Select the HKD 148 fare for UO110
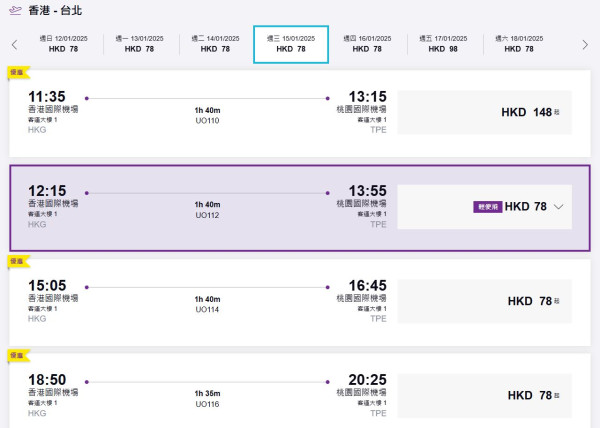 point(485,112)
